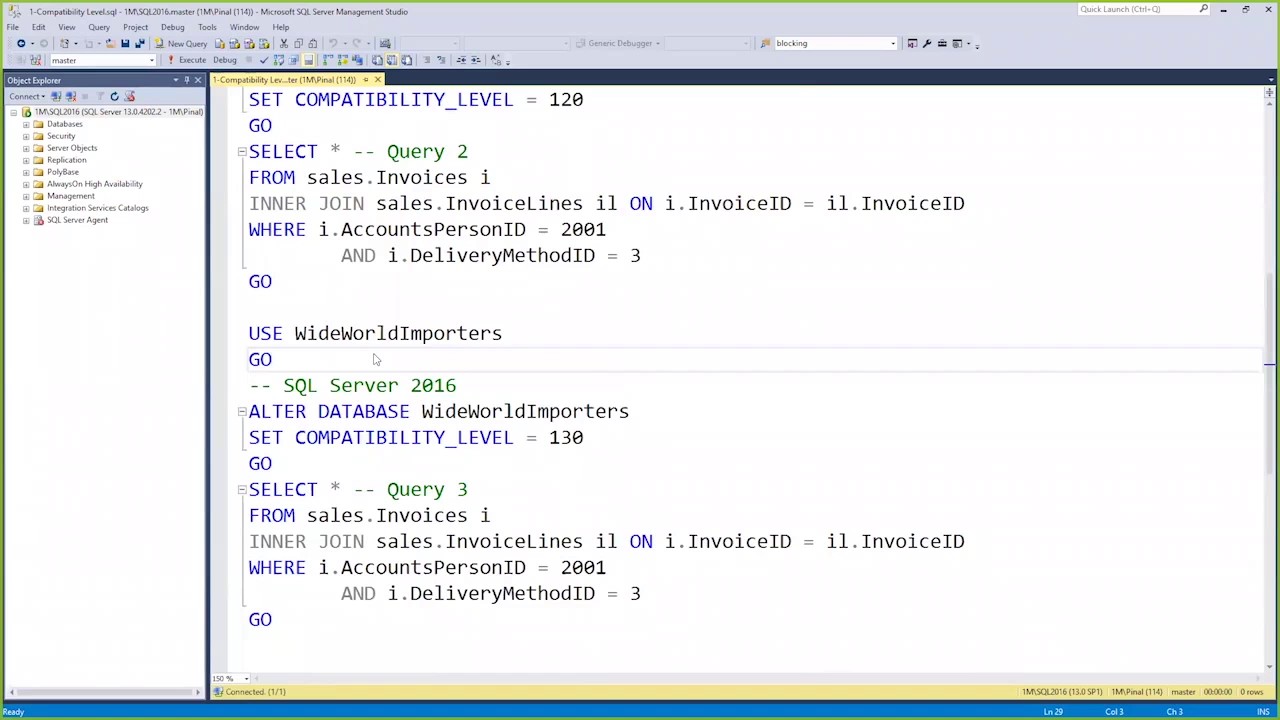Open the blocking find combo box
The image size is (1280, 720).
click(x=835, y=43)
